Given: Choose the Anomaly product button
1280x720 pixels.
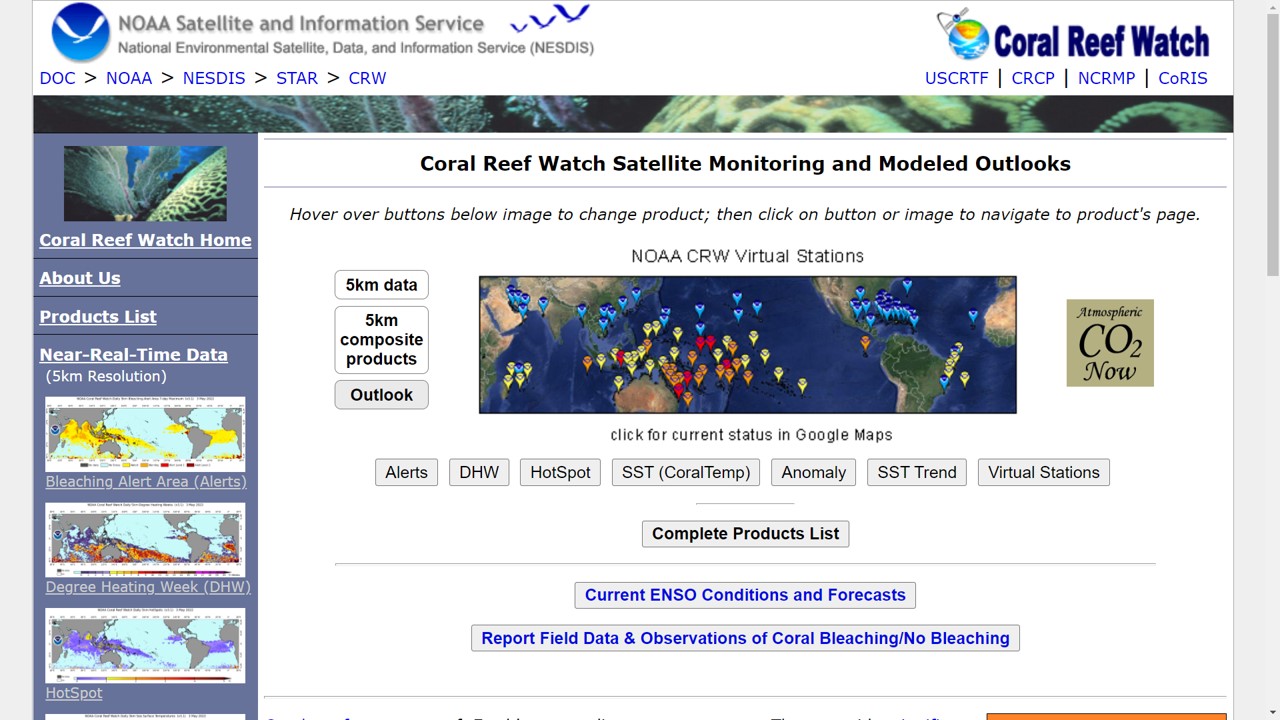Looking at the screenshot, I should pyautogui.click(x=813, y=473).
